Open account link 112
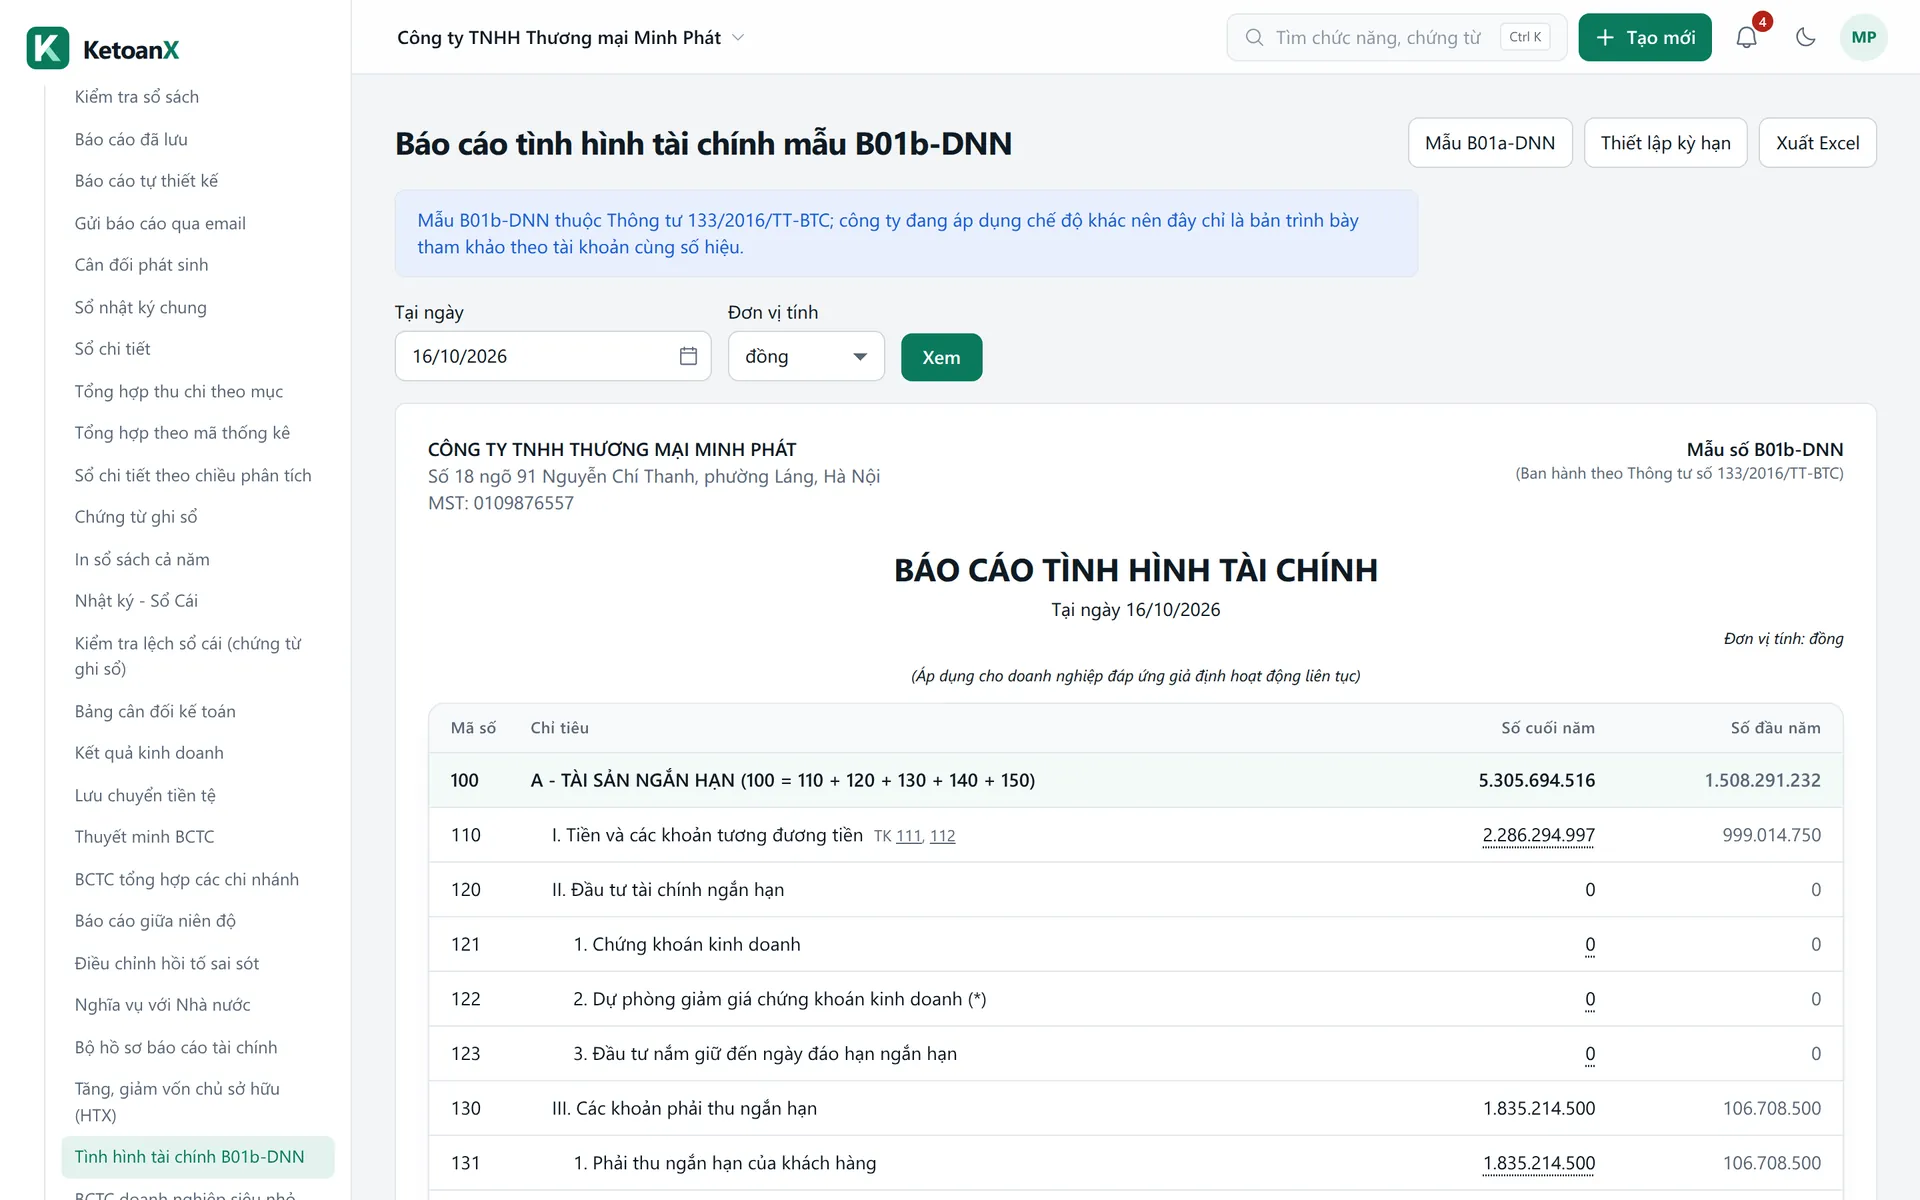The width and height of the screenshot is (1920, 1200). tap(942, 836)
